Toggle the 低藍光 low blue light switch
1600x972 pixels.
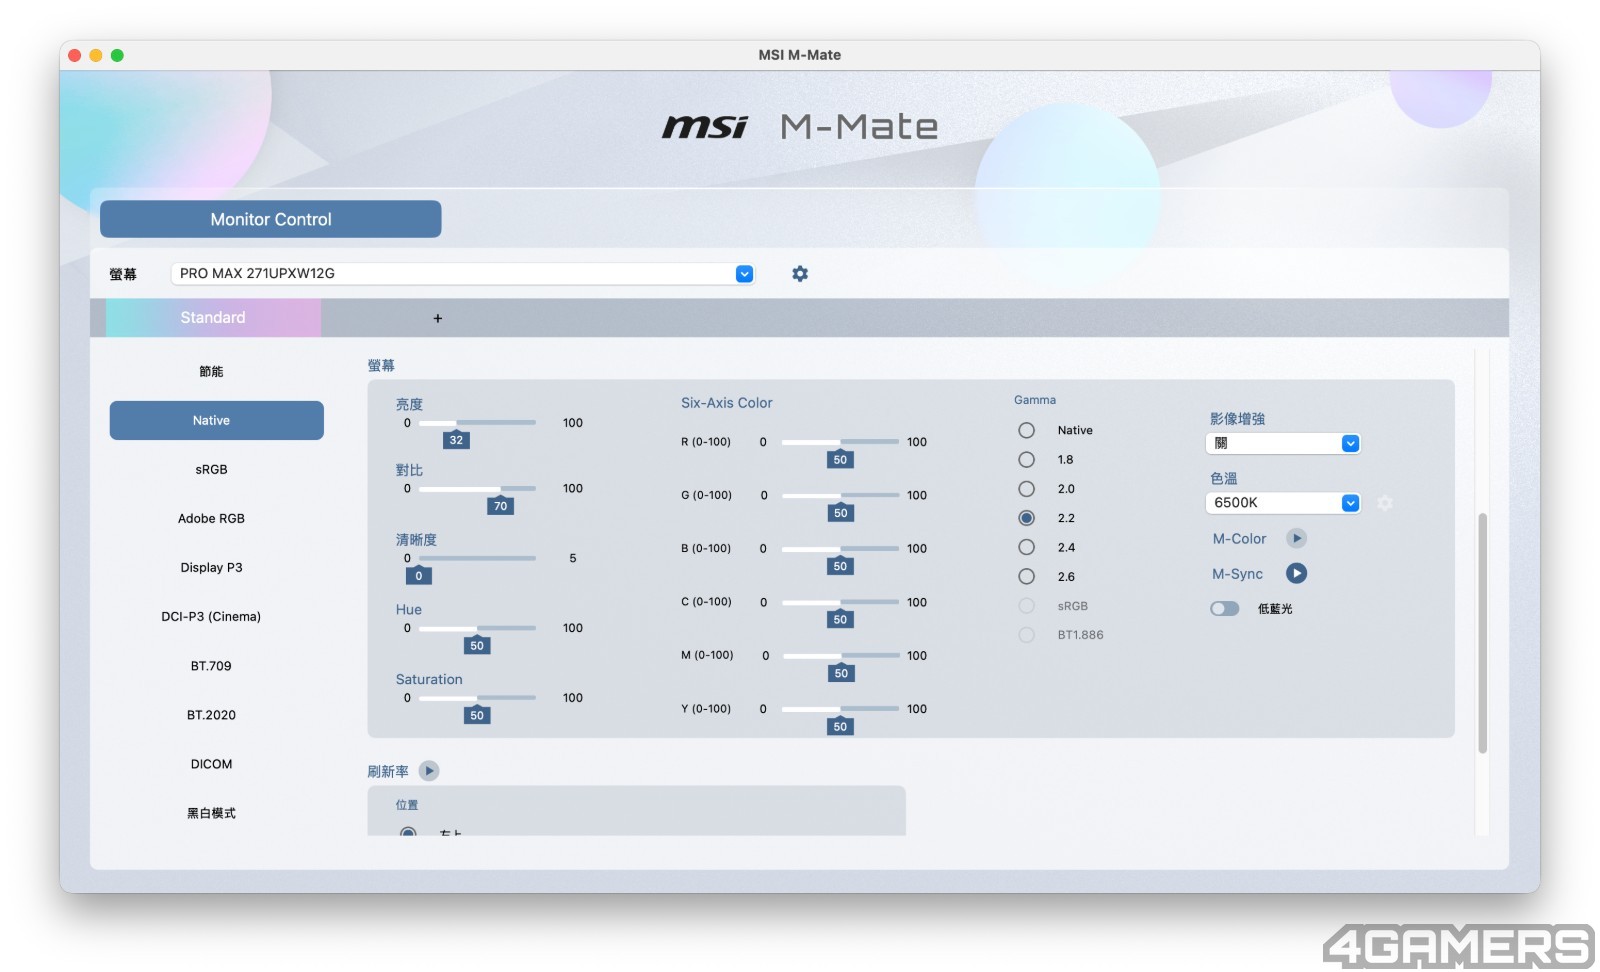pyautogui.click(x=1224, y=608)
